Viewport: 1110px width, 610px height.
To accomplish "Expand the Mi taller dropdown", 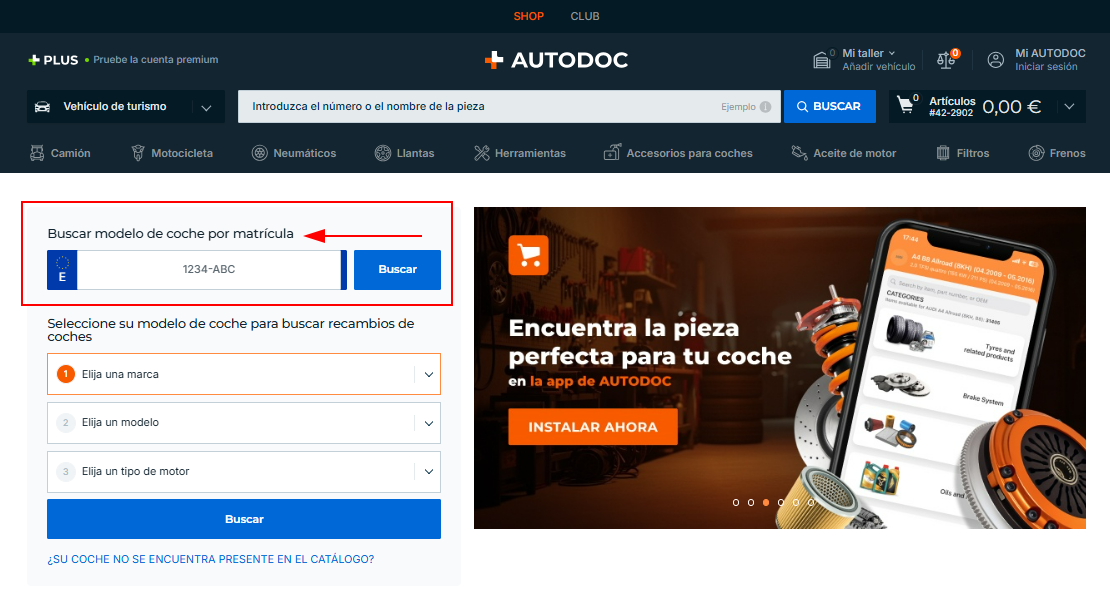I will click(869, 53).
